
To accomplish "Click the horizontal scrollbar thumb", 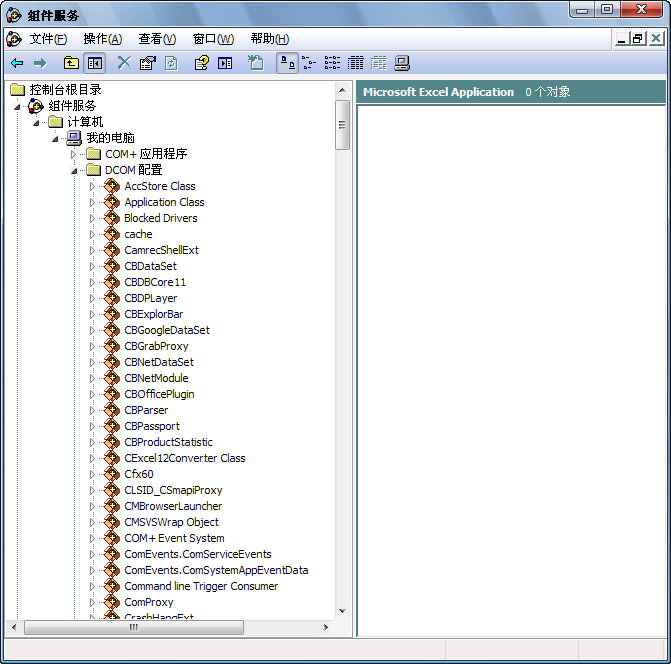I will (x=134, y=627).
